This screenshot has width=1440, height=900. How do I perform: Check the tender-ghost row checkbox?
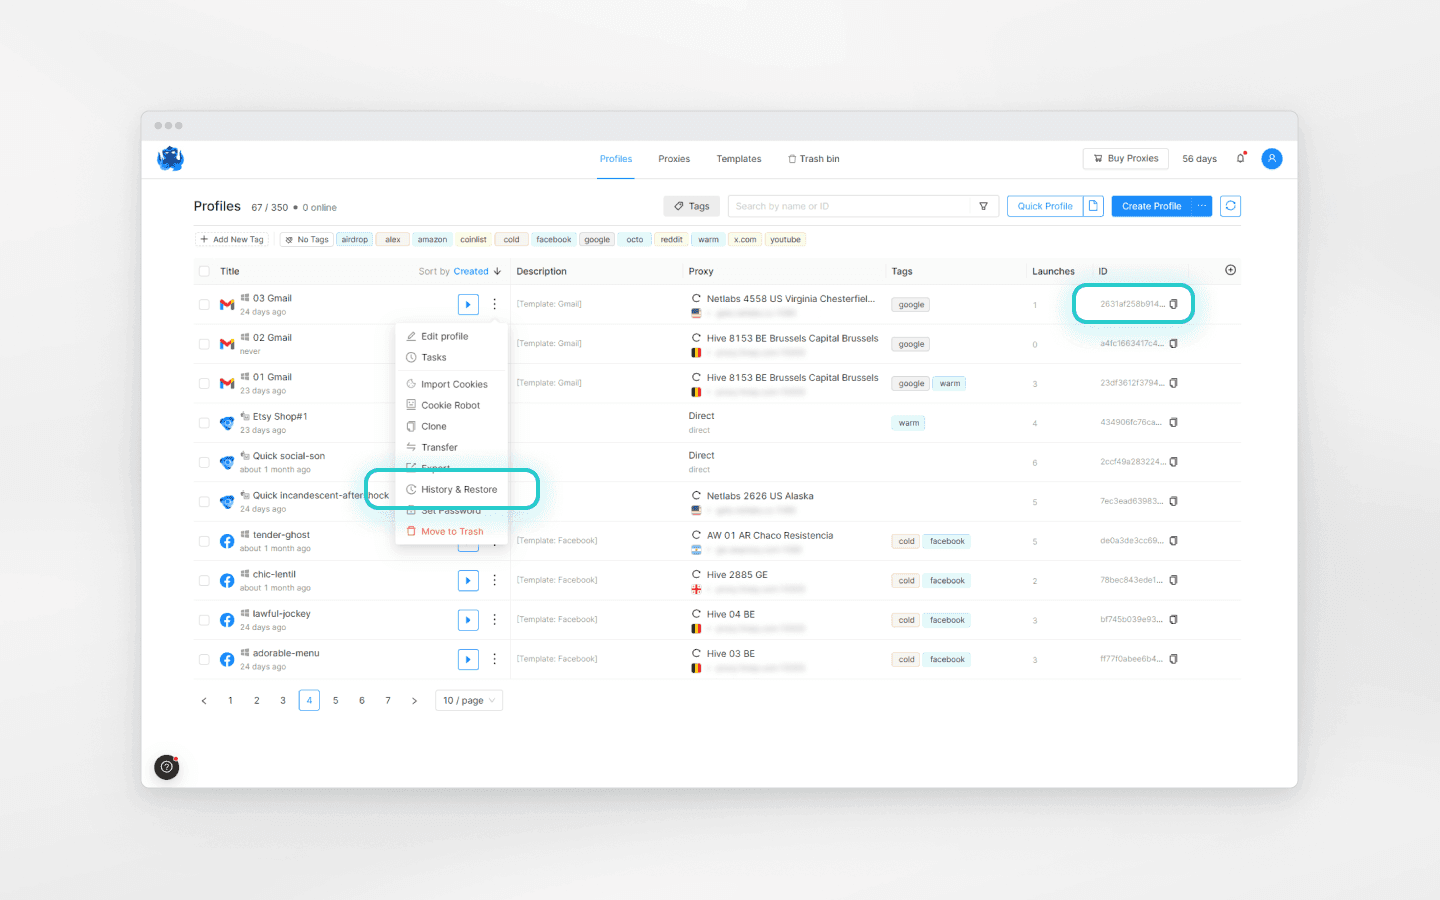[204, 542]
